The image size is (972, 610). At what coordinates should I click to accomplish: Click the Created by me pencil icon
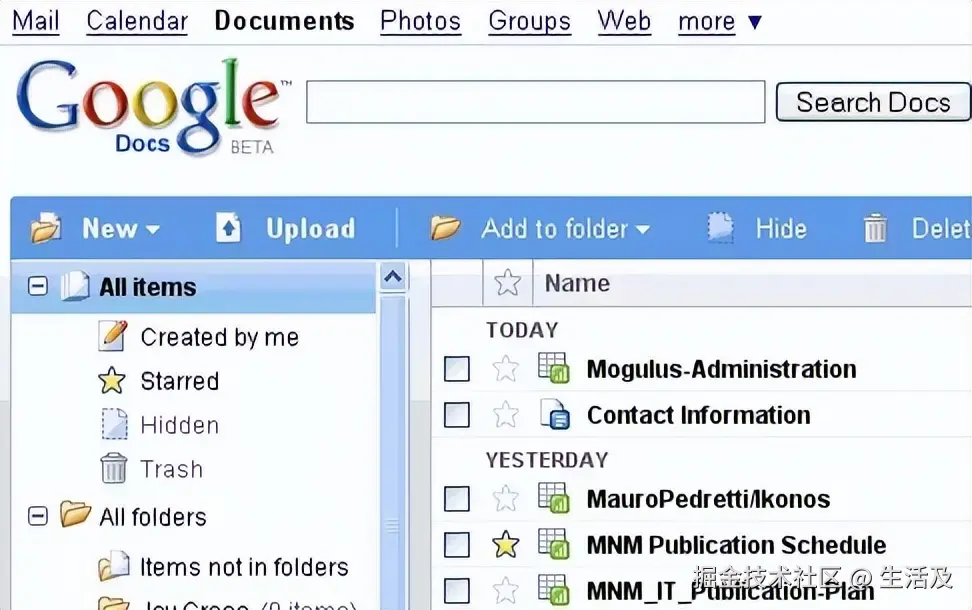click(x=113, y=336)
